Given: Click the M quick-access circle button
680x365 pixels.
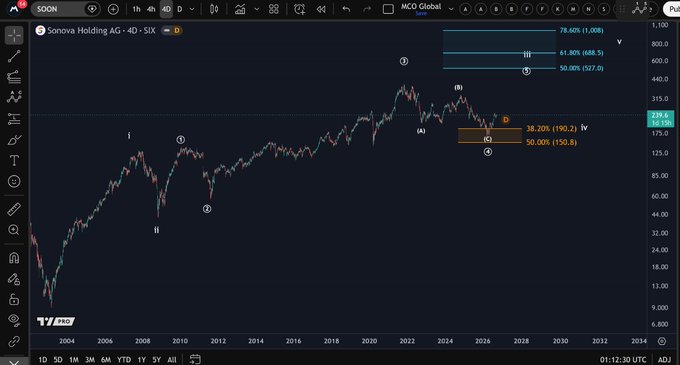Looking at the screenshot, I should (573, 9).
